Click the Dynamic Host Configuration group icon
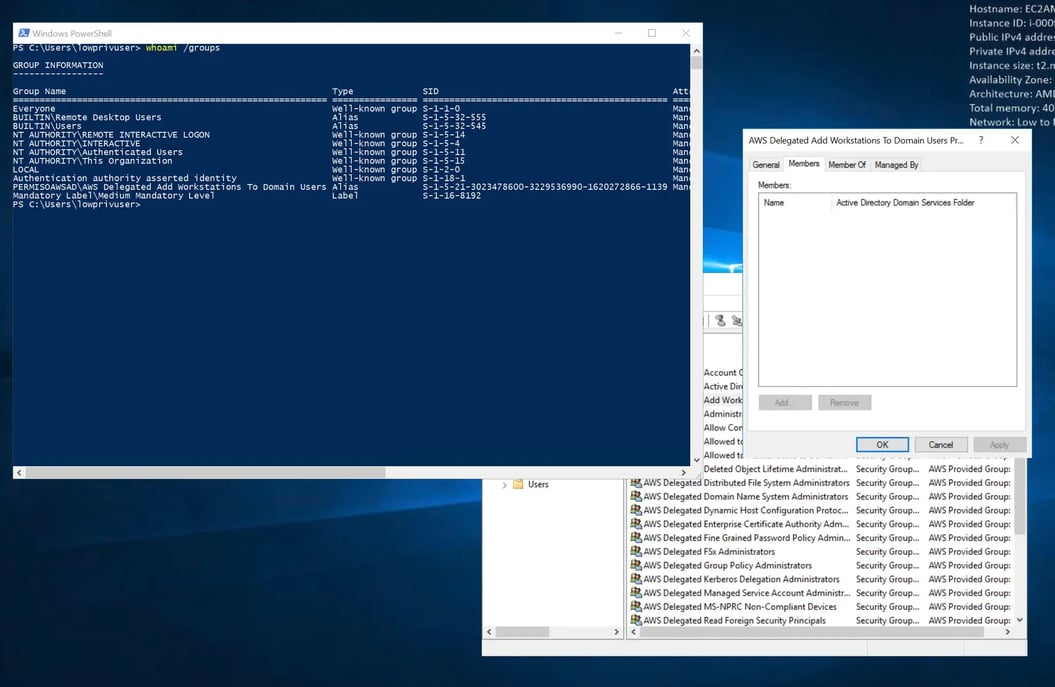Image resolution: width=1055 pixels, height=687 pixels. [636, 511]
